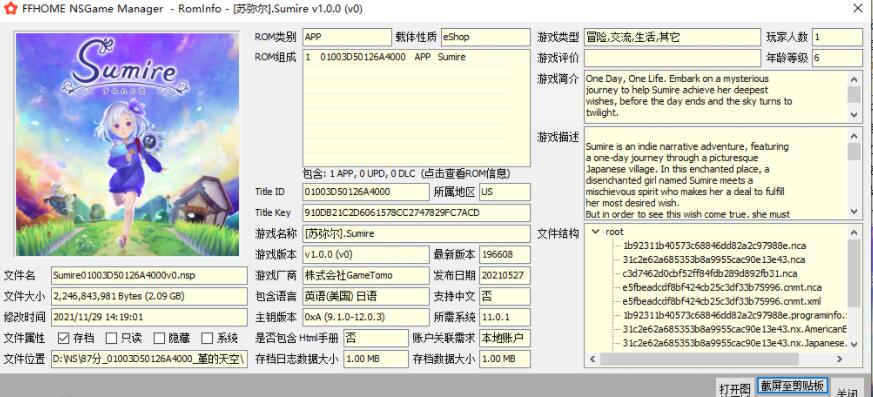This screenshot has height=397, width=873.
Task: Select the 1b92311b...programinfo file in tree
Action: [734, 315]
